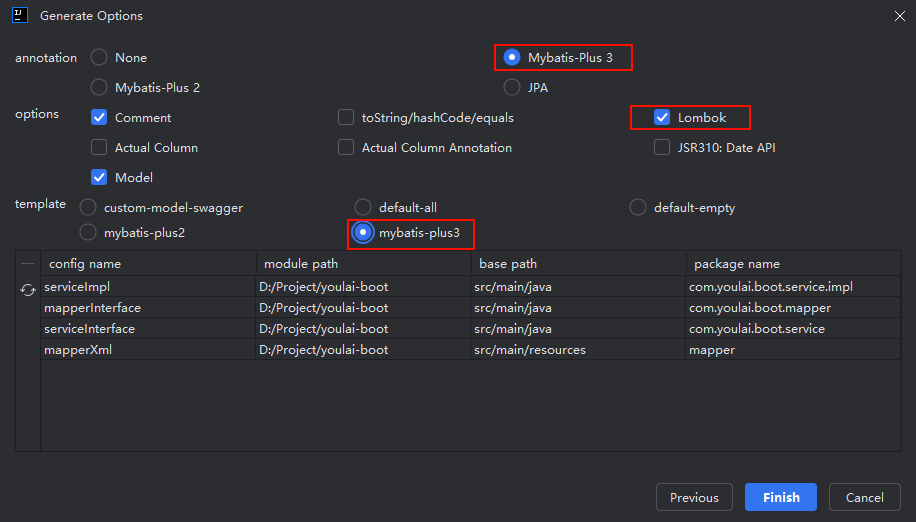Select the None annotation radio button
Screen dimensions: 916x522
coord(99,57)
